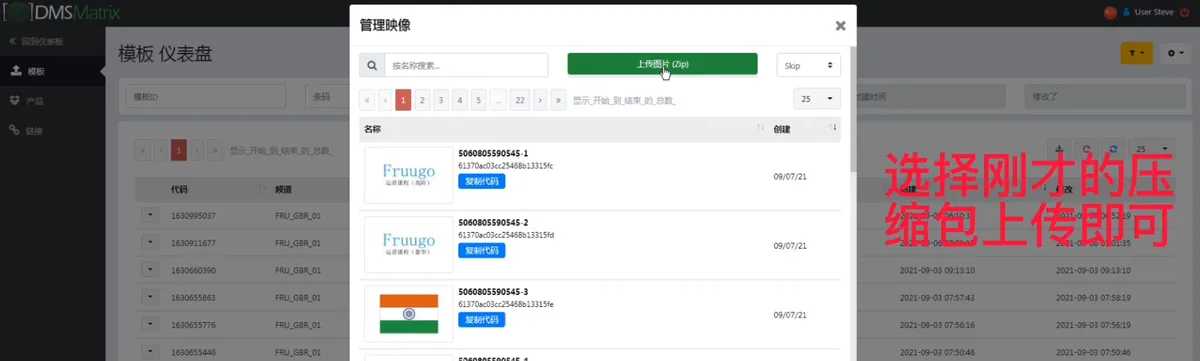Sort modal list by 名称 column header

pyautogui.click(x=563, y=129)
